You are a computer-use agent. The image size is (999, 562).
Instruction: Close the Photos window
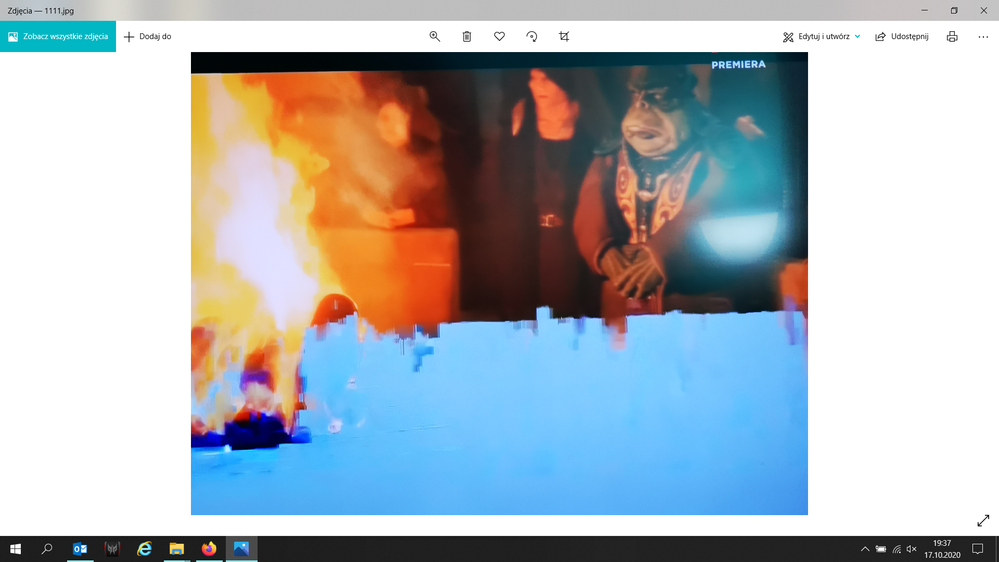[984, 10]
